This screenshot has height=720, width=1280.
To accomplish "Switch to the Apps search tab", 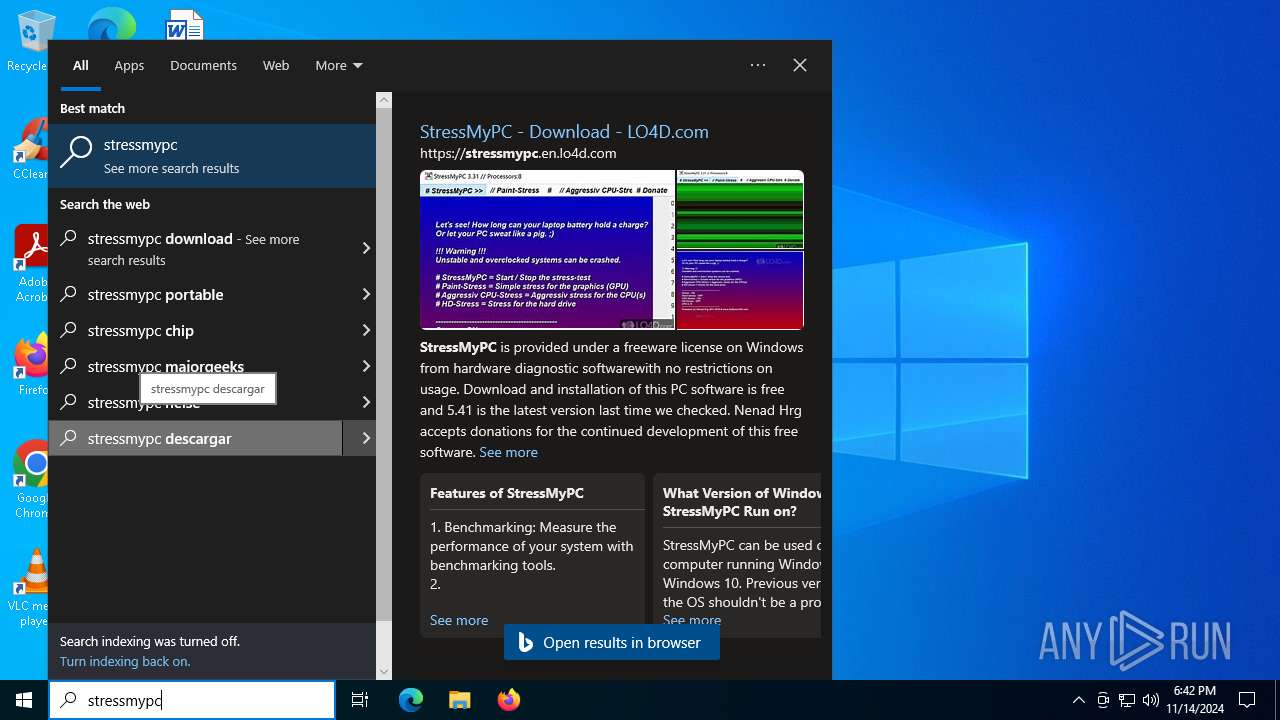I will click(129, 65).
